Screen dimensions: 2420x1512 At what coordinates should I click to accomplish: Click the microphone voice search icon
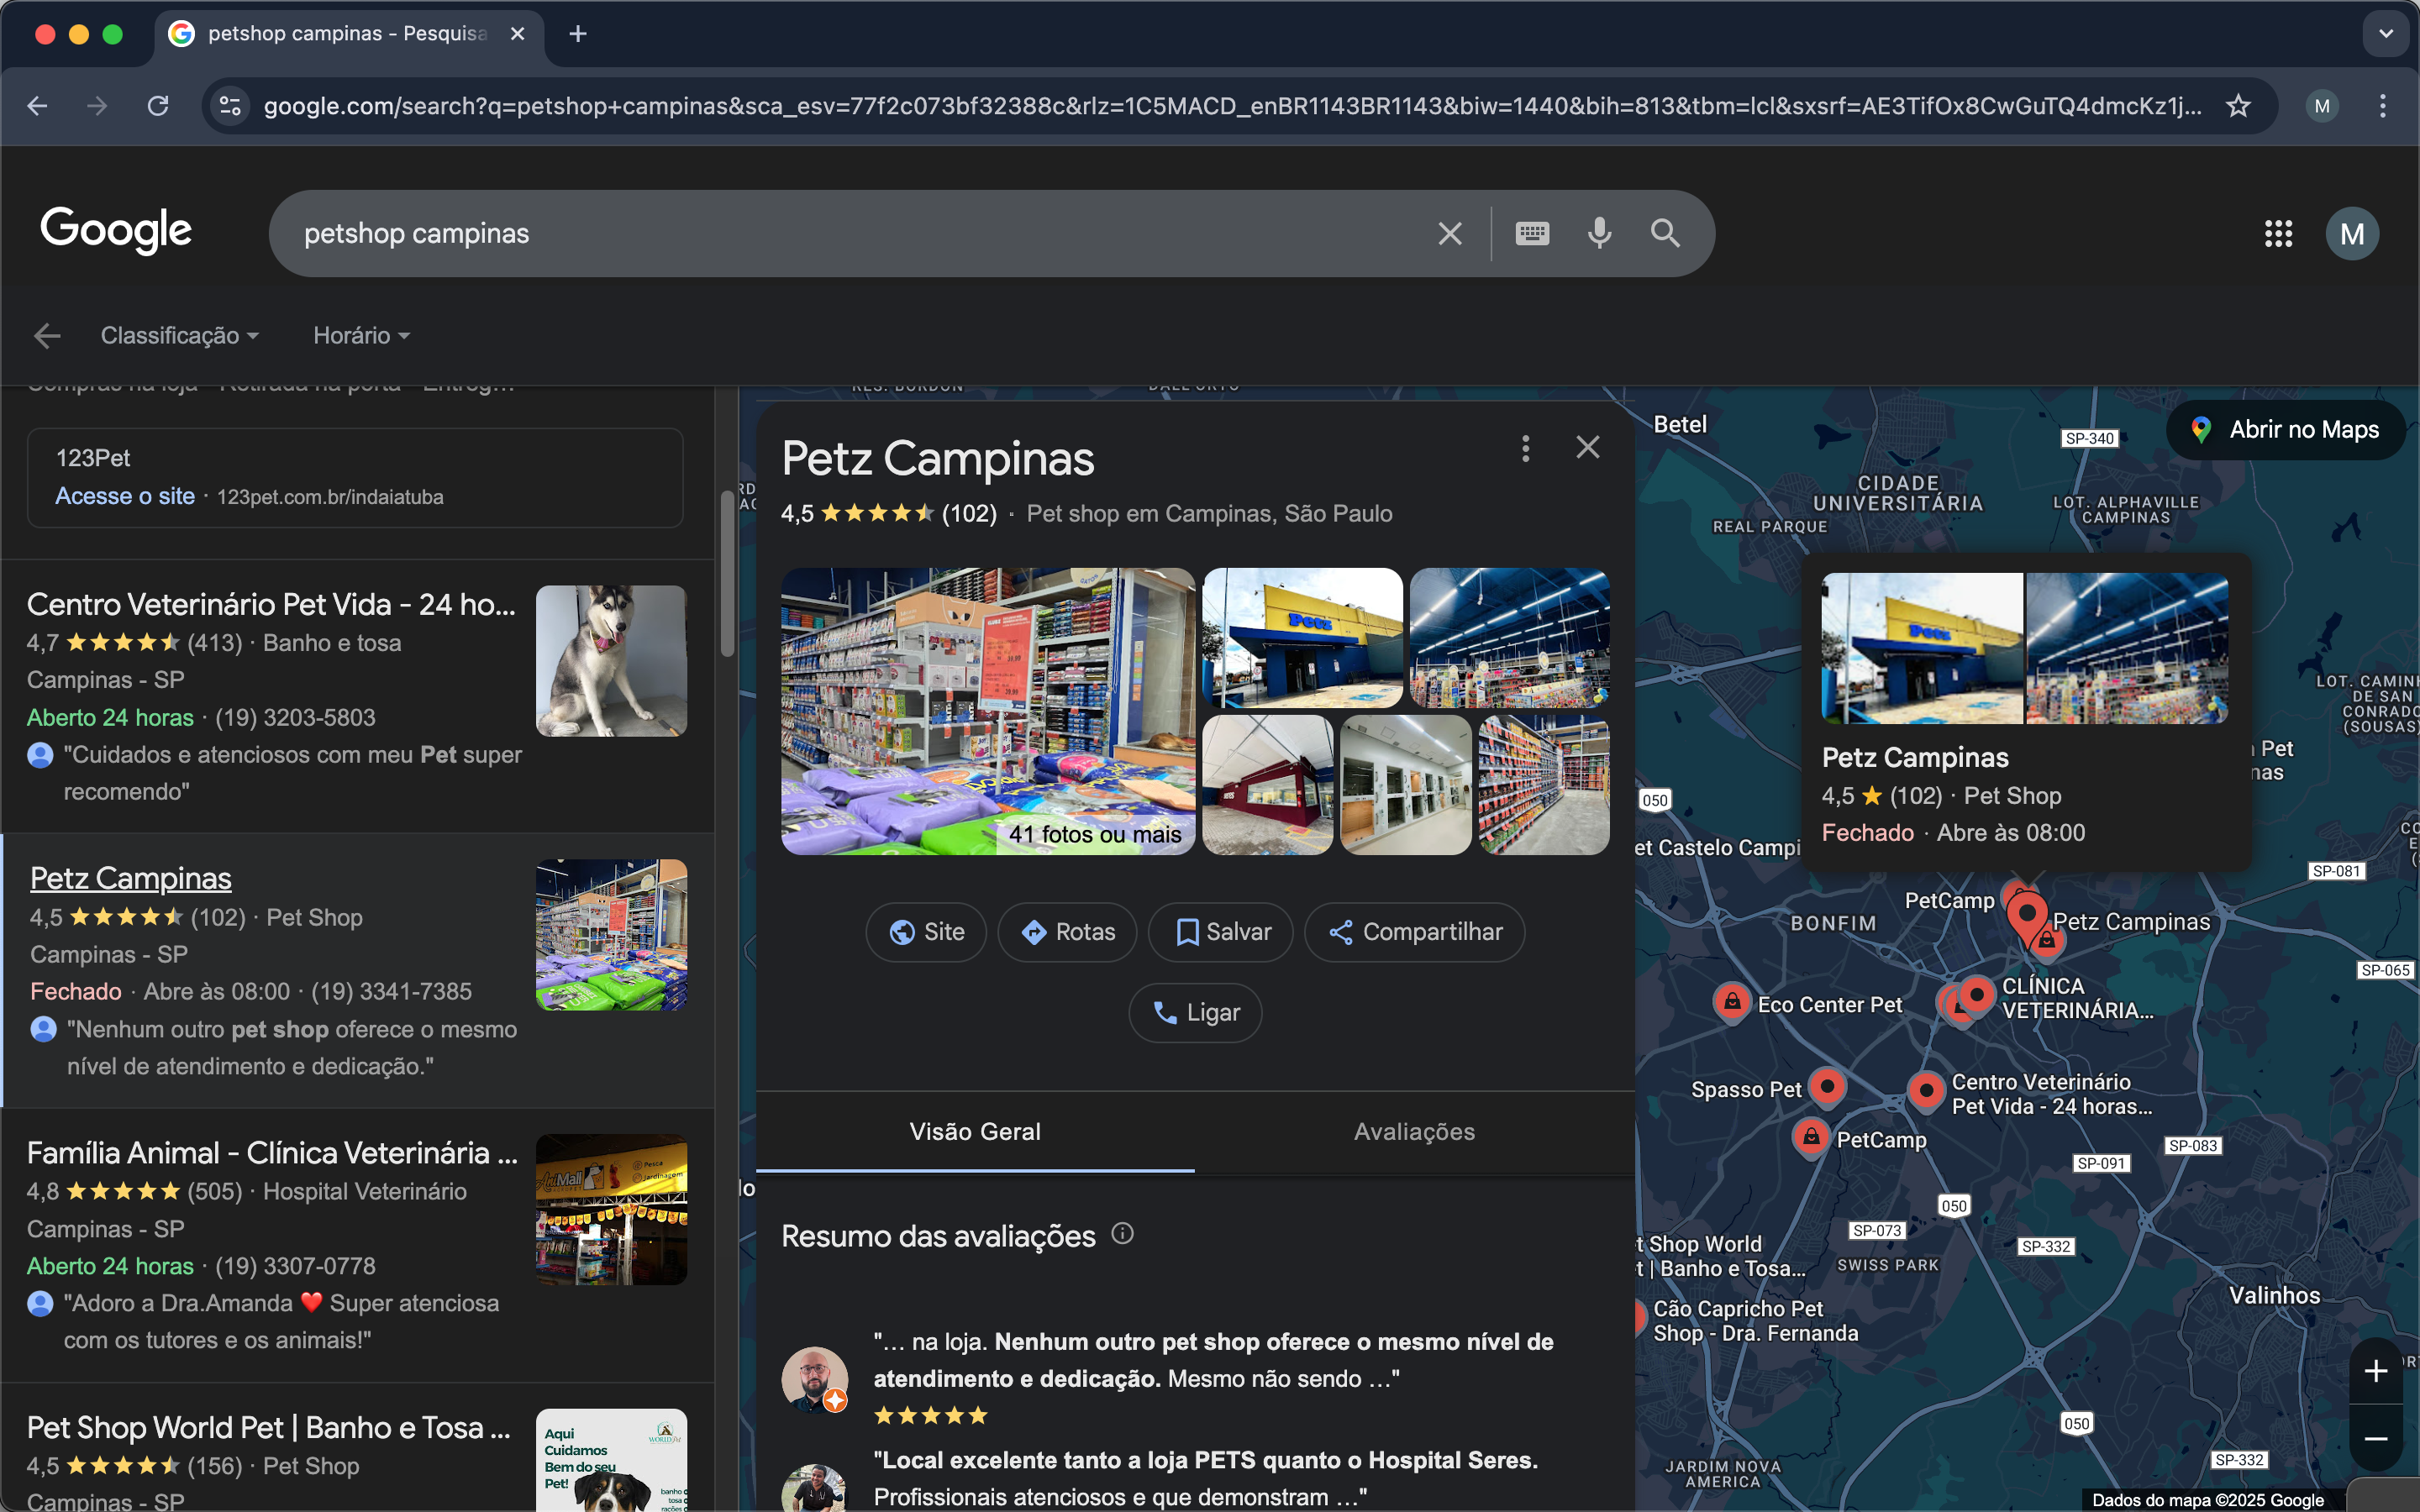[x=1599, y=233]
